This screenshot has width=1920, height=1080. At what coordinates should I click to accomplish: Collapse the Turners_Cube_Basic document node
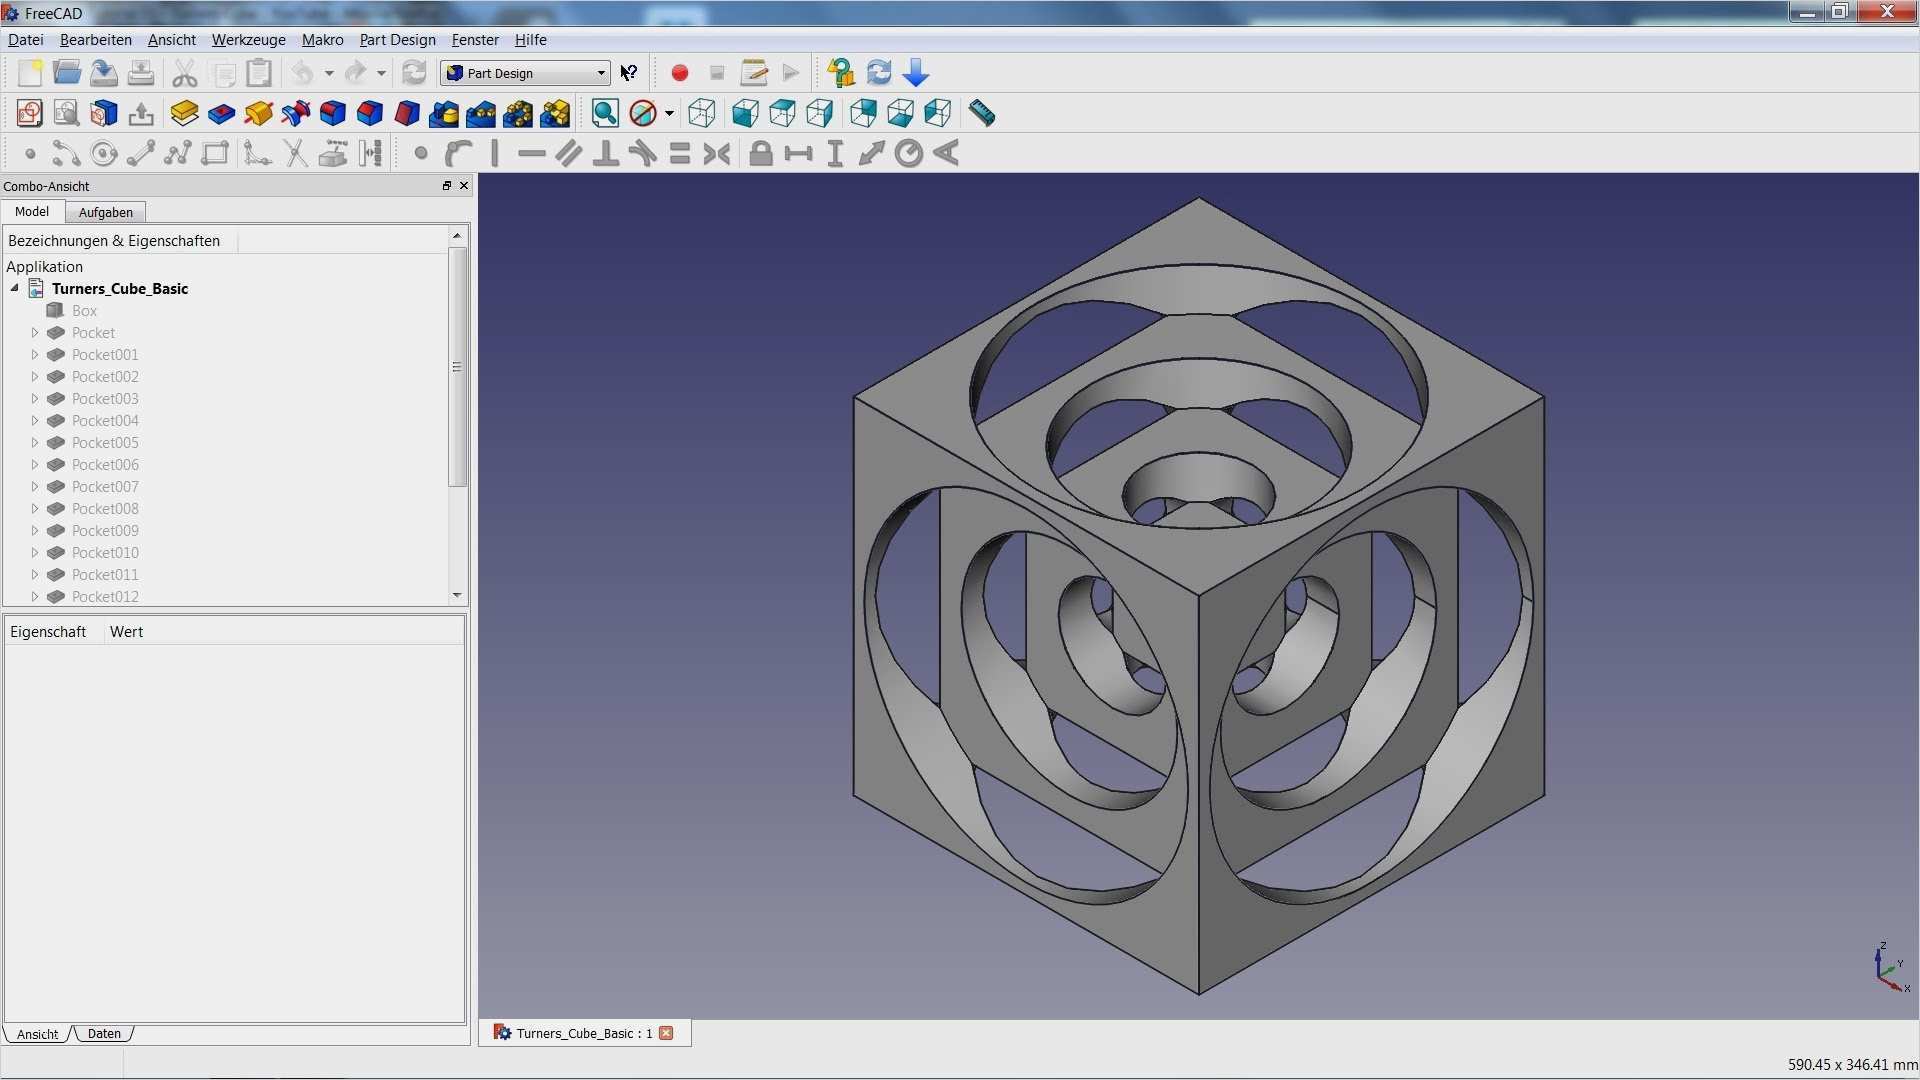[x=15, y=288]
